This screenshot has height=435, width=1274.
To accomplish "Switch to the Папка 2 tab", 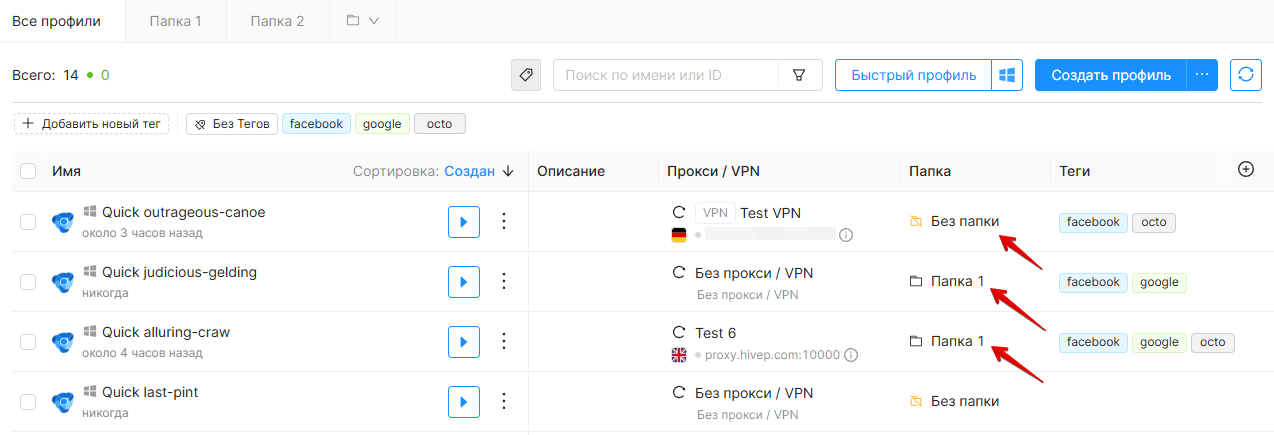I will click(277, 20).
